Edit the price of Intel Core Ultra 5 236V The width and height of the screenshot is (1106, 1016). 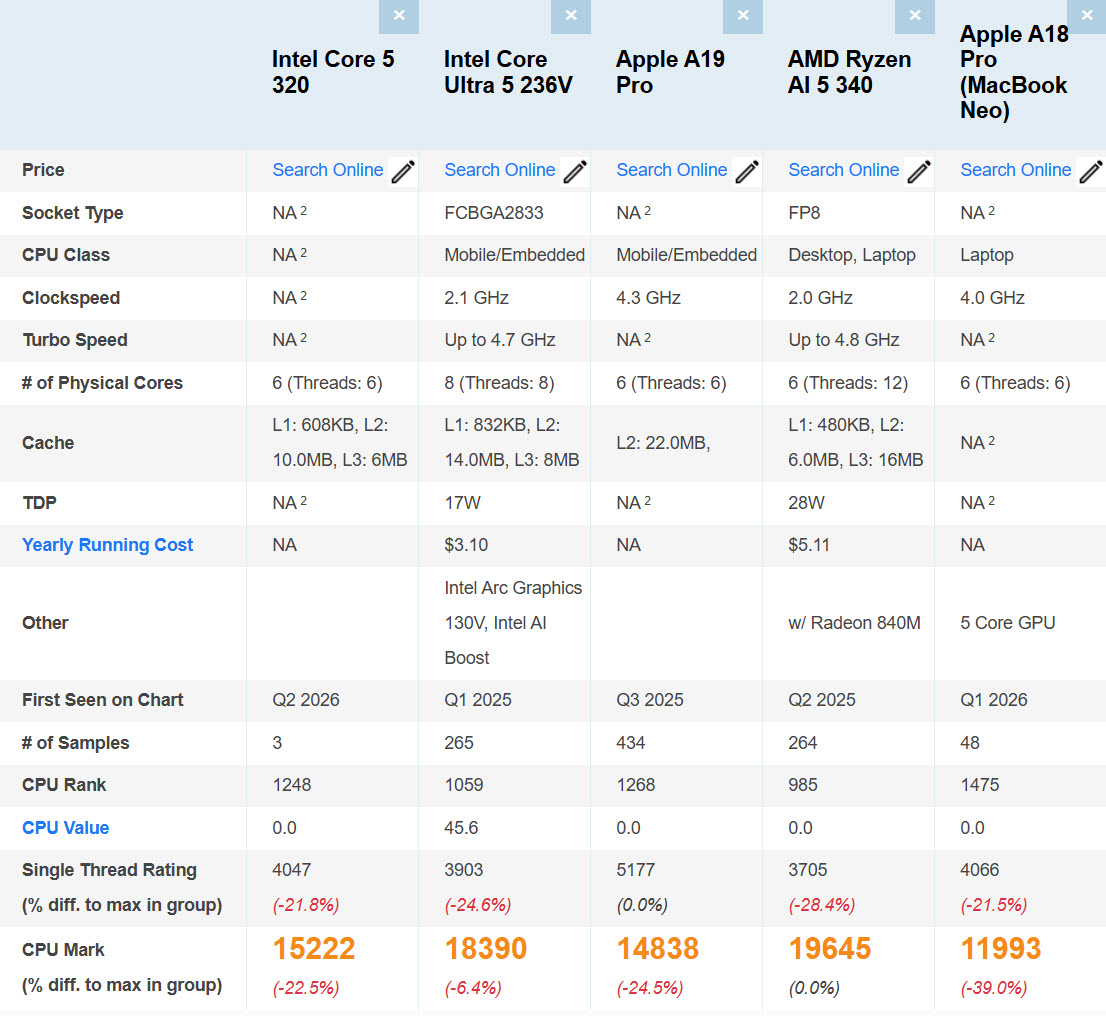tap(574, 171)
